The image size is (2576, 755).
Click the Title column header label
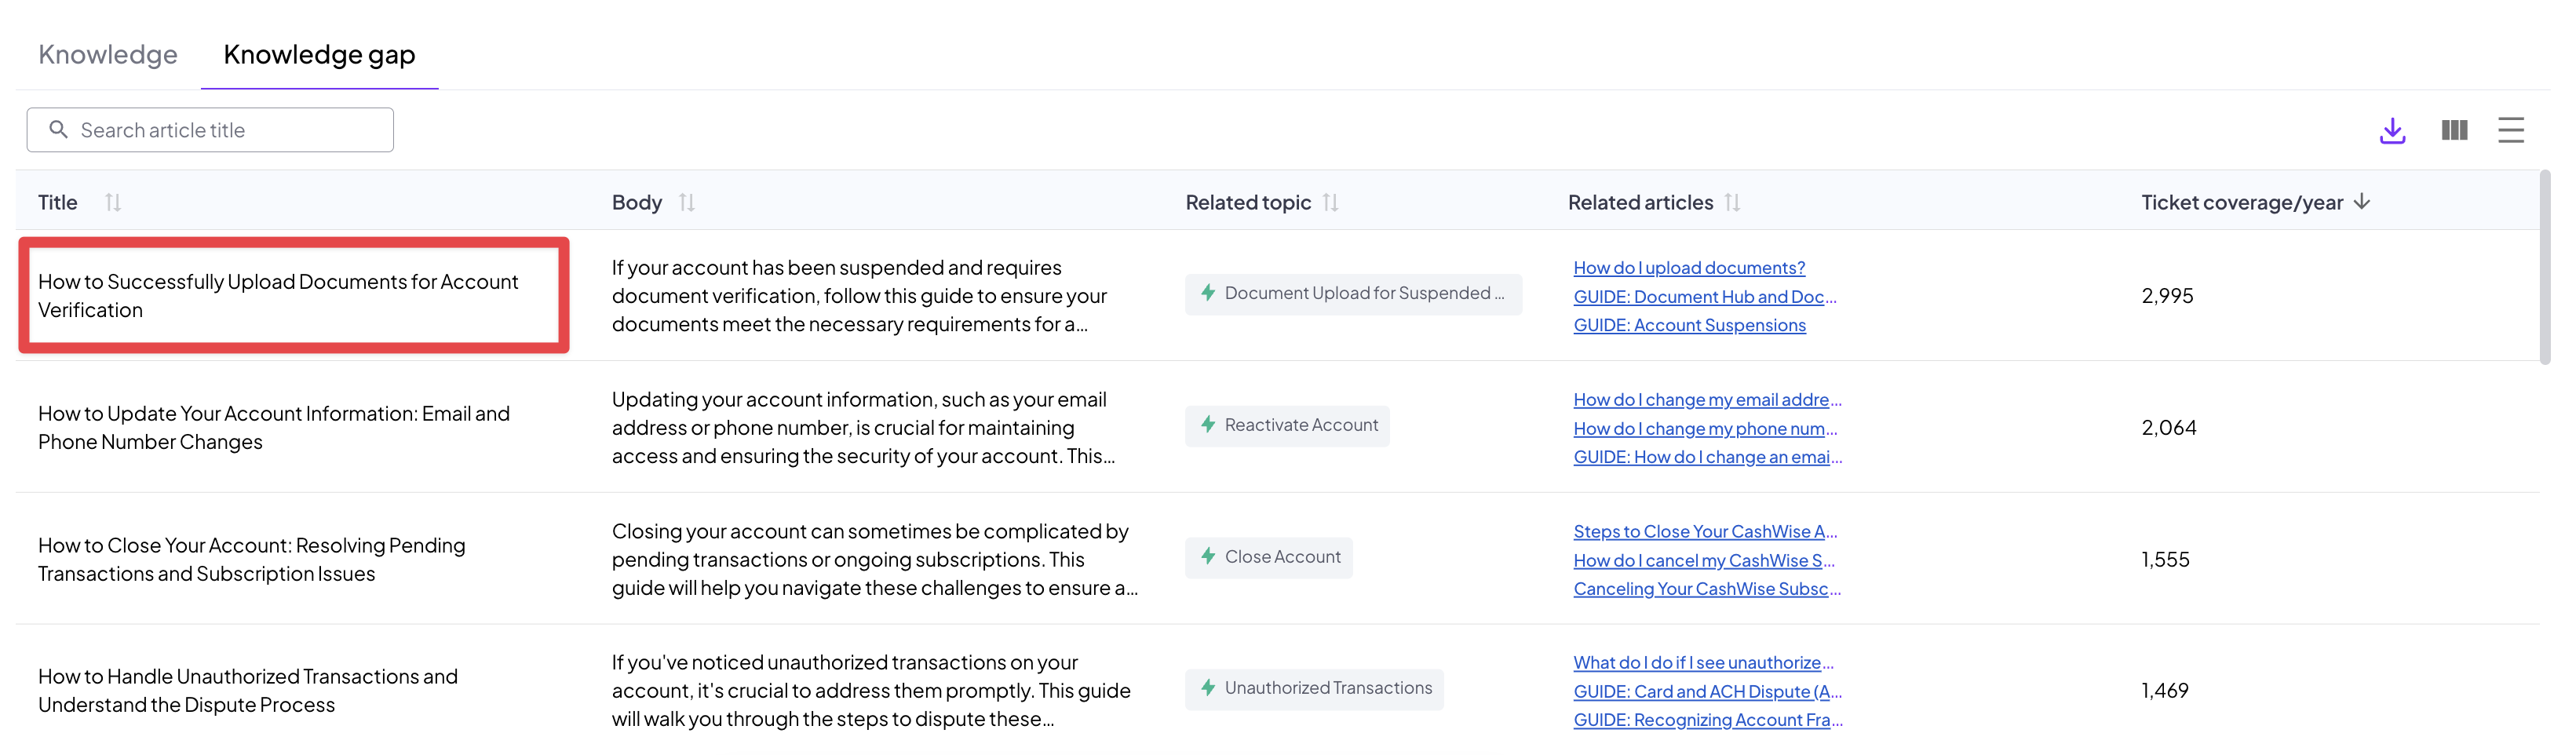pos(57,202)
